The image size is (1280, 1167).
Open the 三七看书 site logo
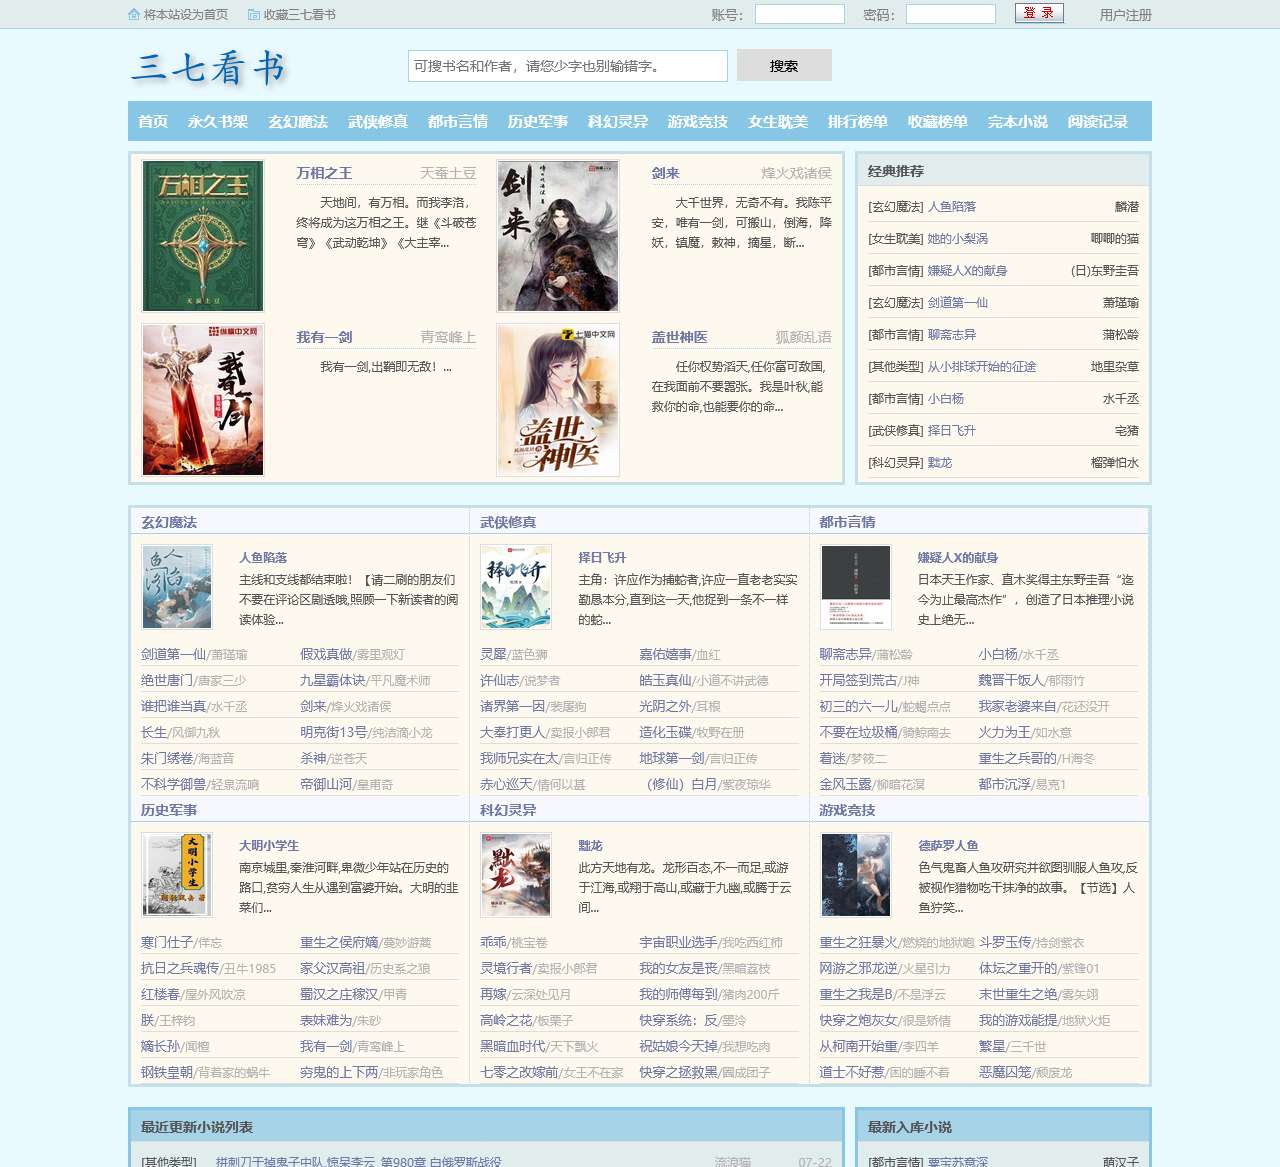pos(209,68)
